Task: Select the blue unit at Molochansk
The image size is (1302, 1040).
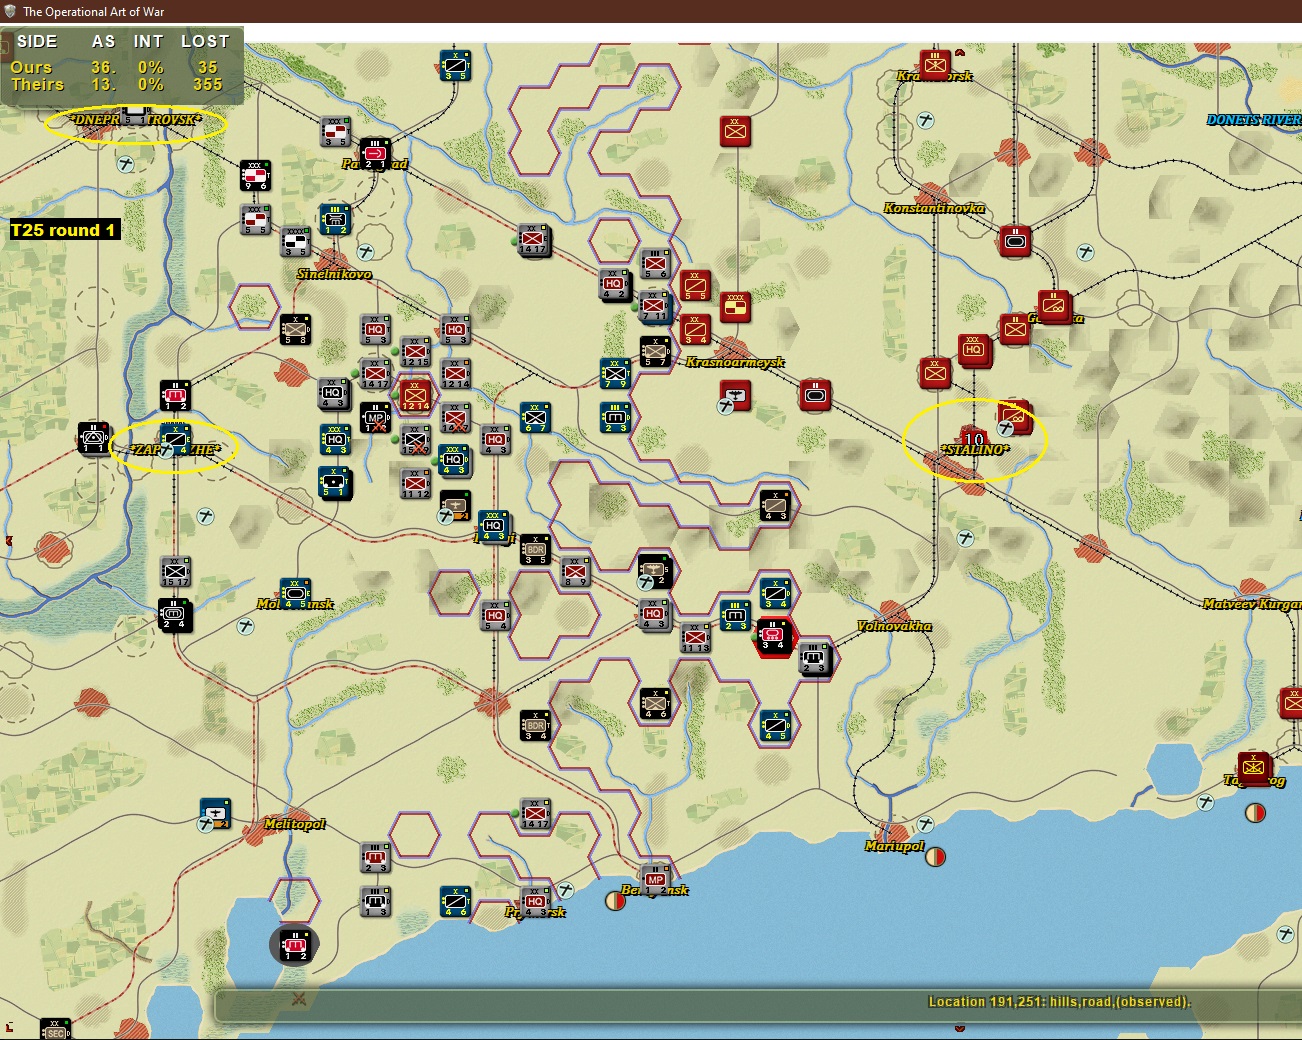Action: 295,593
